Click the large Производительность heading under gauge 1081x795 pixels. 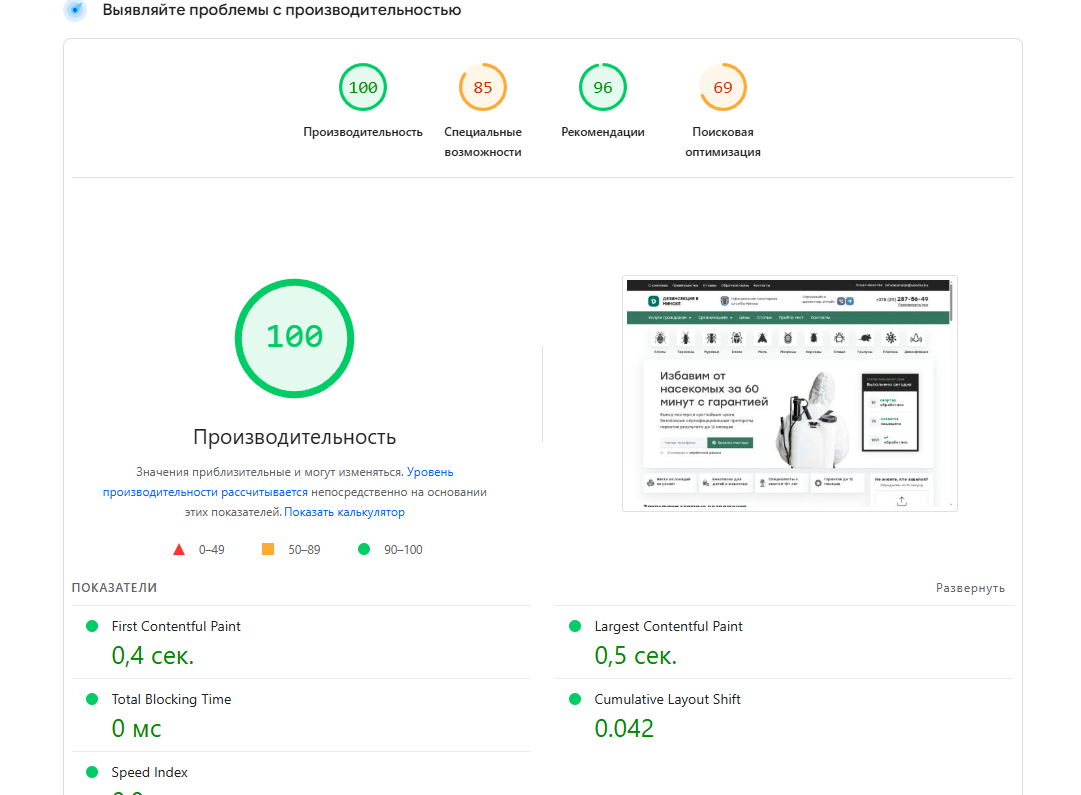click(294, 437)
